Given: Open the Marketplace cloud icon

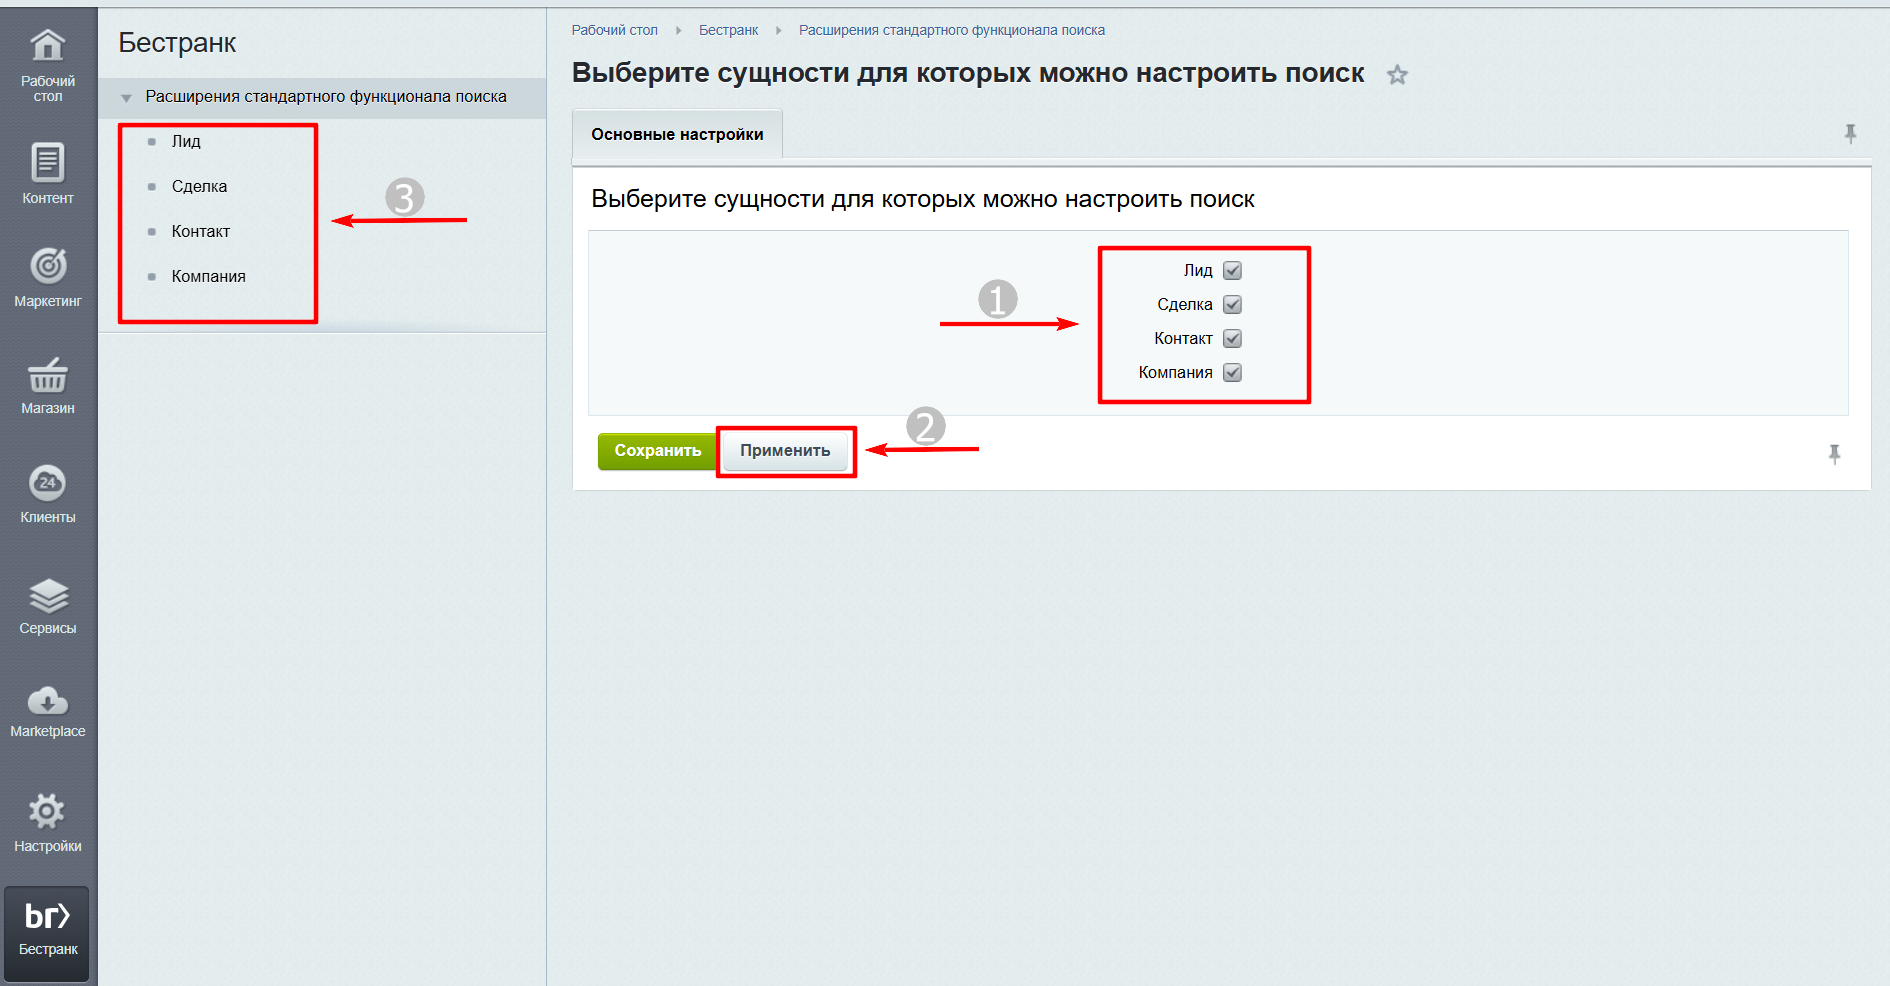Looking at the screenshot, I should point(48,702).
